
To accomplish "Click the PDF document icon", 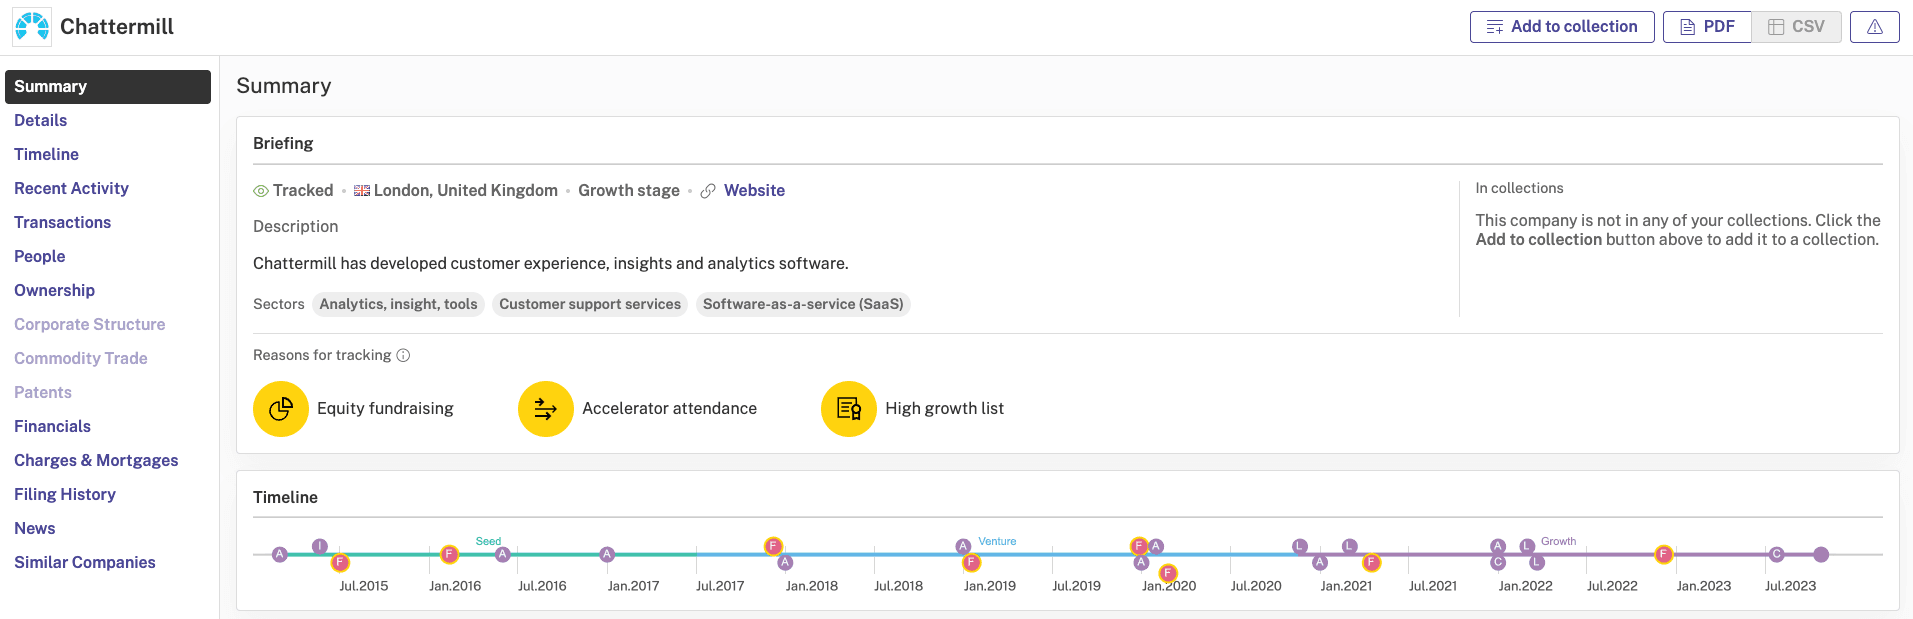I will coord(1688,27).
